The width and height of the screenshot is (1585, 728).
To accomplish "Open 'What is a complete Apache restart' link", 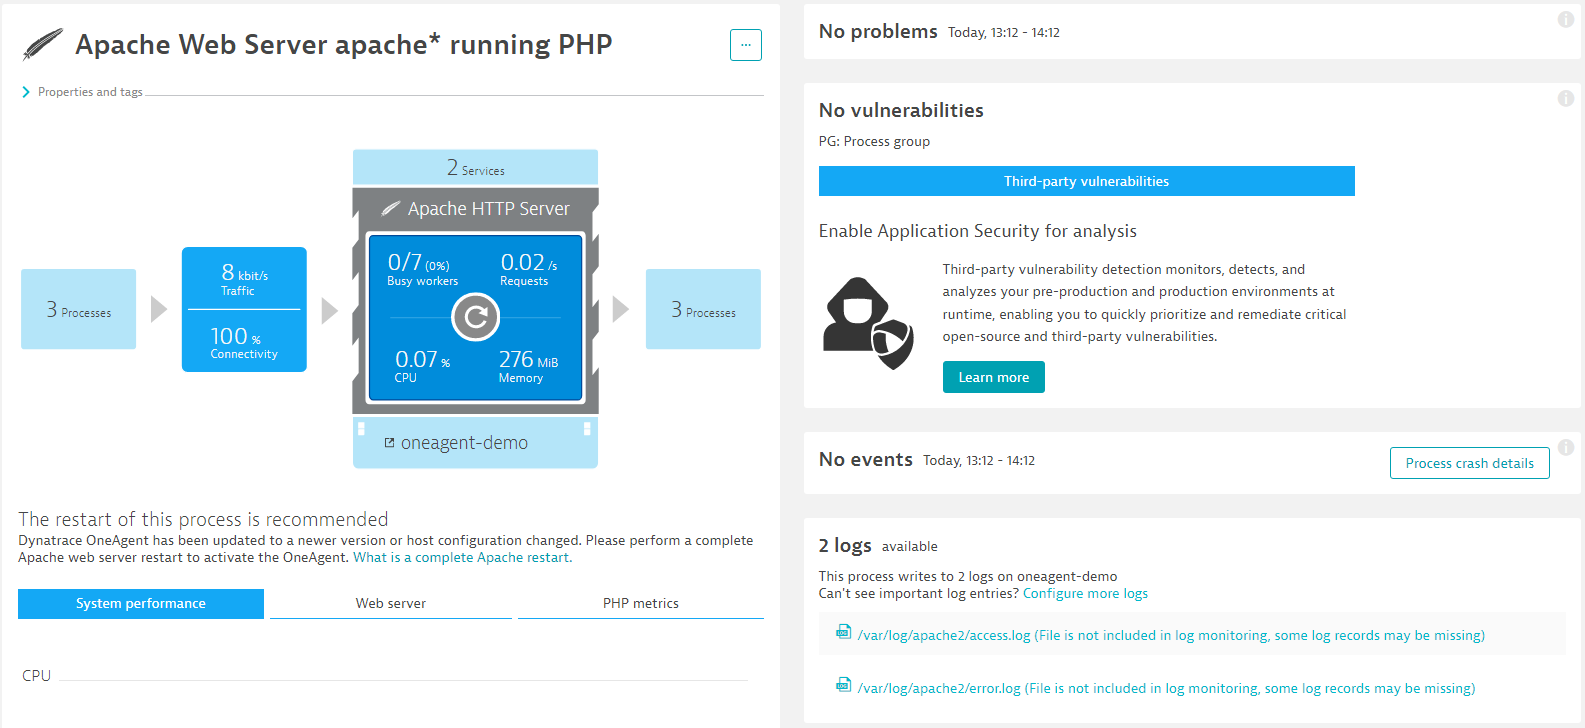I will pyautogui.click(x=462, y=558).
